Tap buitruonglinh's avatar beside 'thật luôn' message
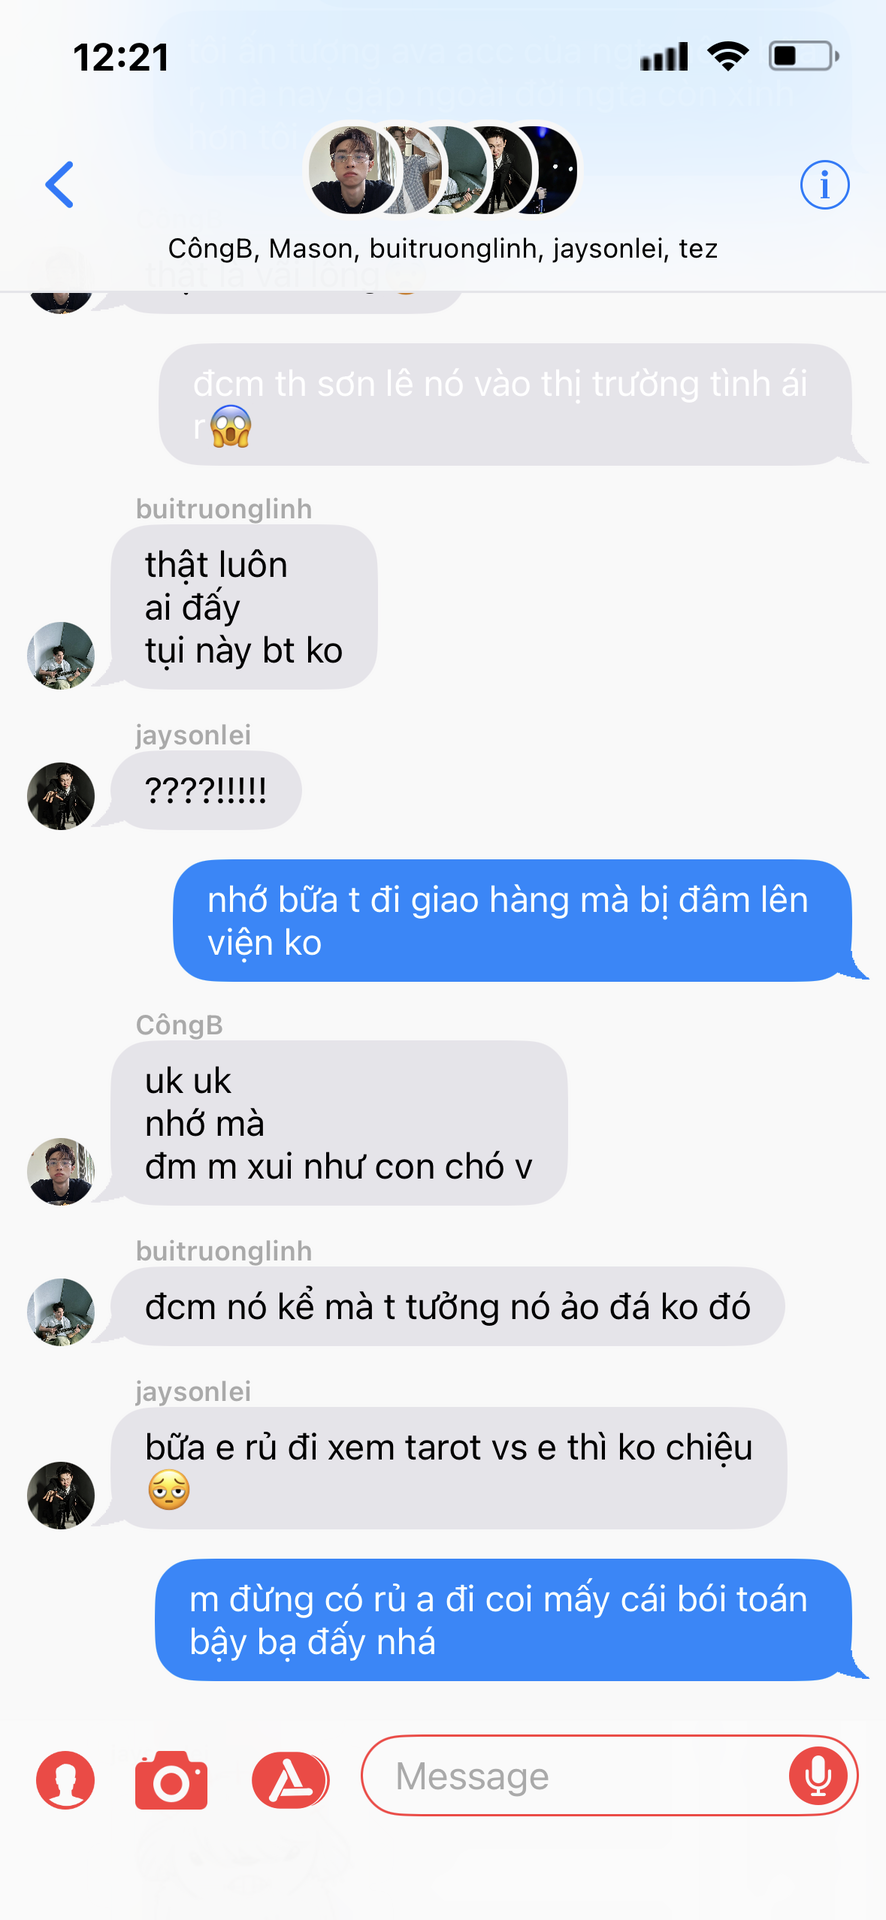Screen dimensions: 886x1920 click(61, 656)
